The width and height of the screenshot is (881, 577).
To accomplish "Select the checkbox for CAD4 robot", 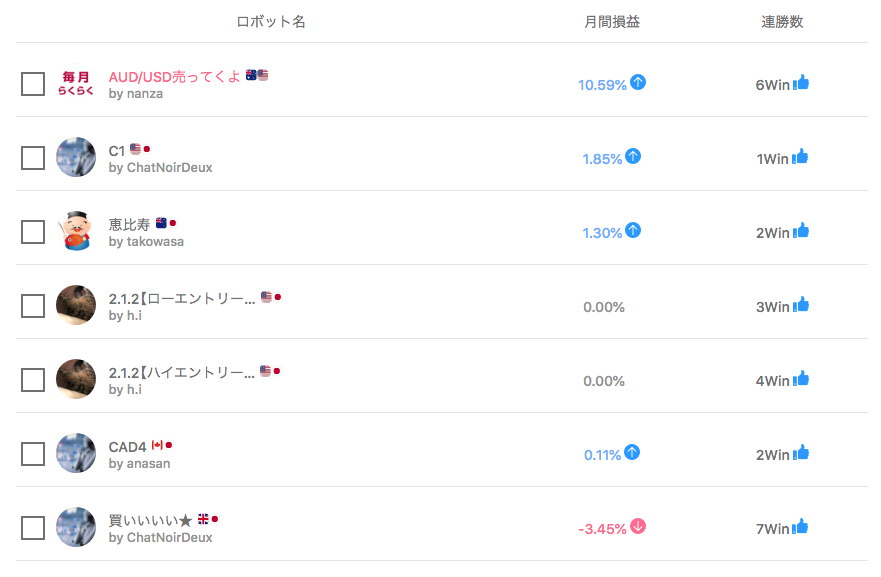I will [33, 454].
